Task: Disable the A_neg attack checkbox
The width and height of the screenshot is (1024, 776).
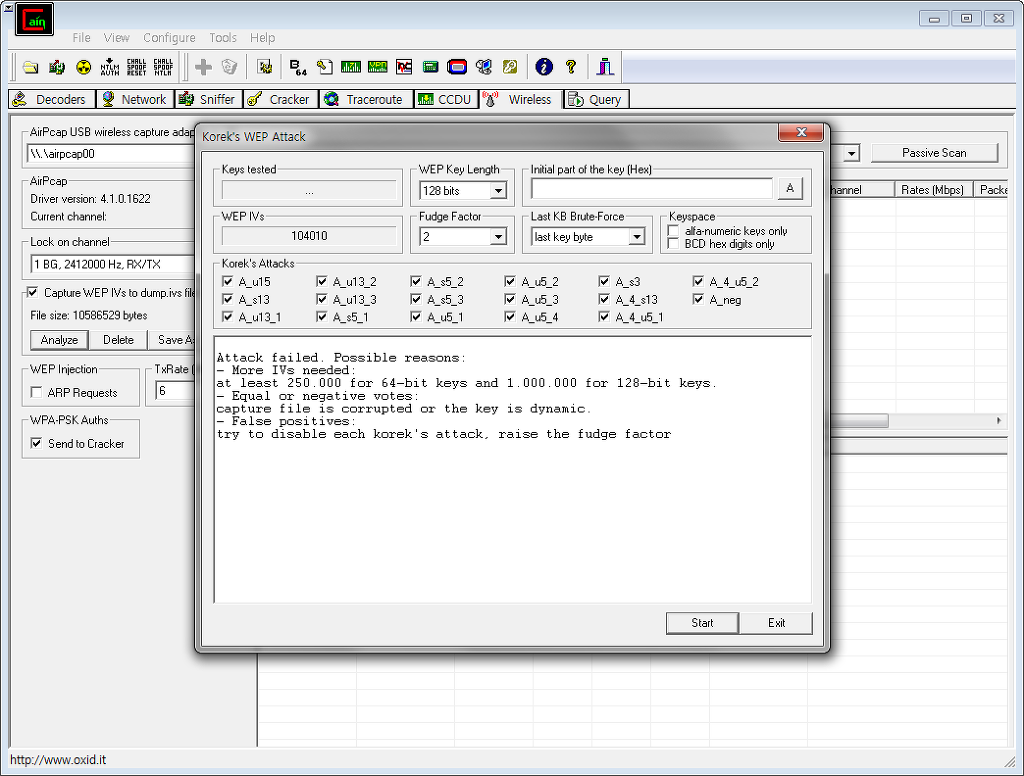Action: tap(698, 299)
